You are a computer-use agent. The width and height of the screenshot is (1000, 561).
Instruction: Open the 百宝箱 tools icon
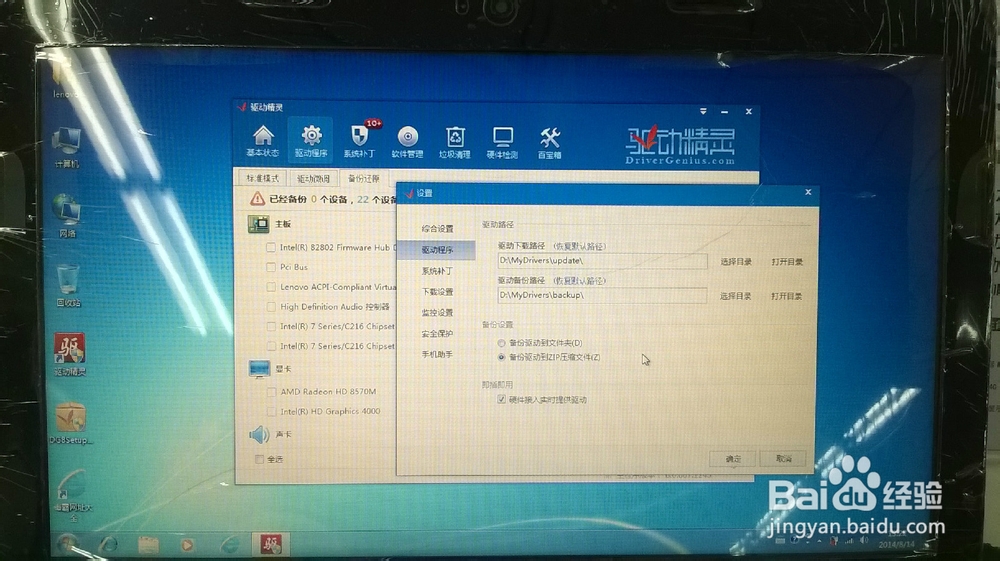coord(549,142)
